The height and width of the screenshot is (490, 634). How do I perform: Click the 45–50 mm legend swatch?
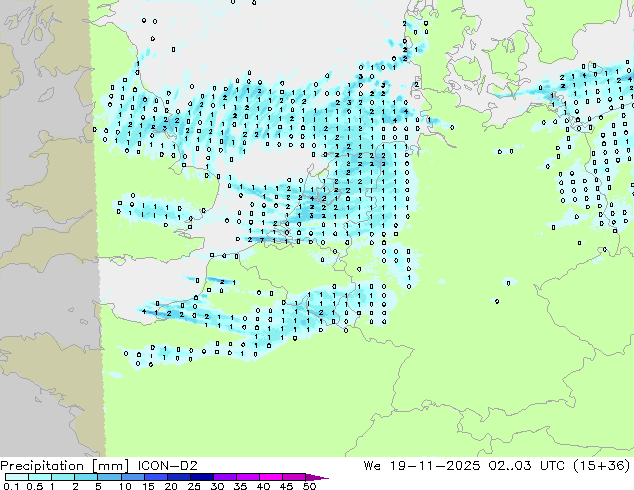[294, 477]
